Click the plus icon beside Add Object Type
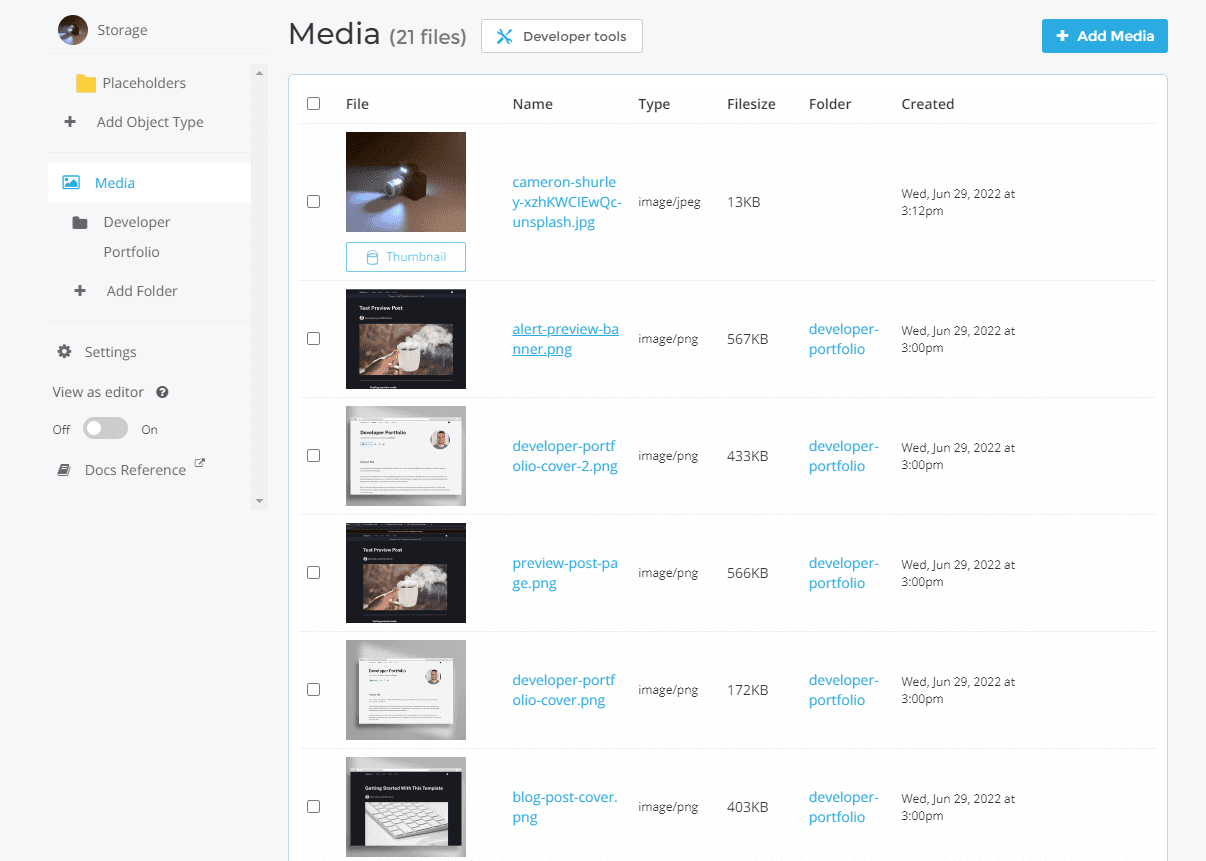The height and width of the screenshot is (861, 1206). [70, 122]
